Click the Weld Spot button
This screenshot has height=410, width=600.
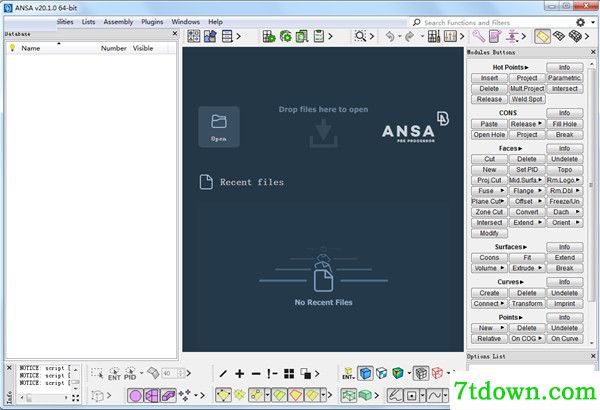point(527,99)
